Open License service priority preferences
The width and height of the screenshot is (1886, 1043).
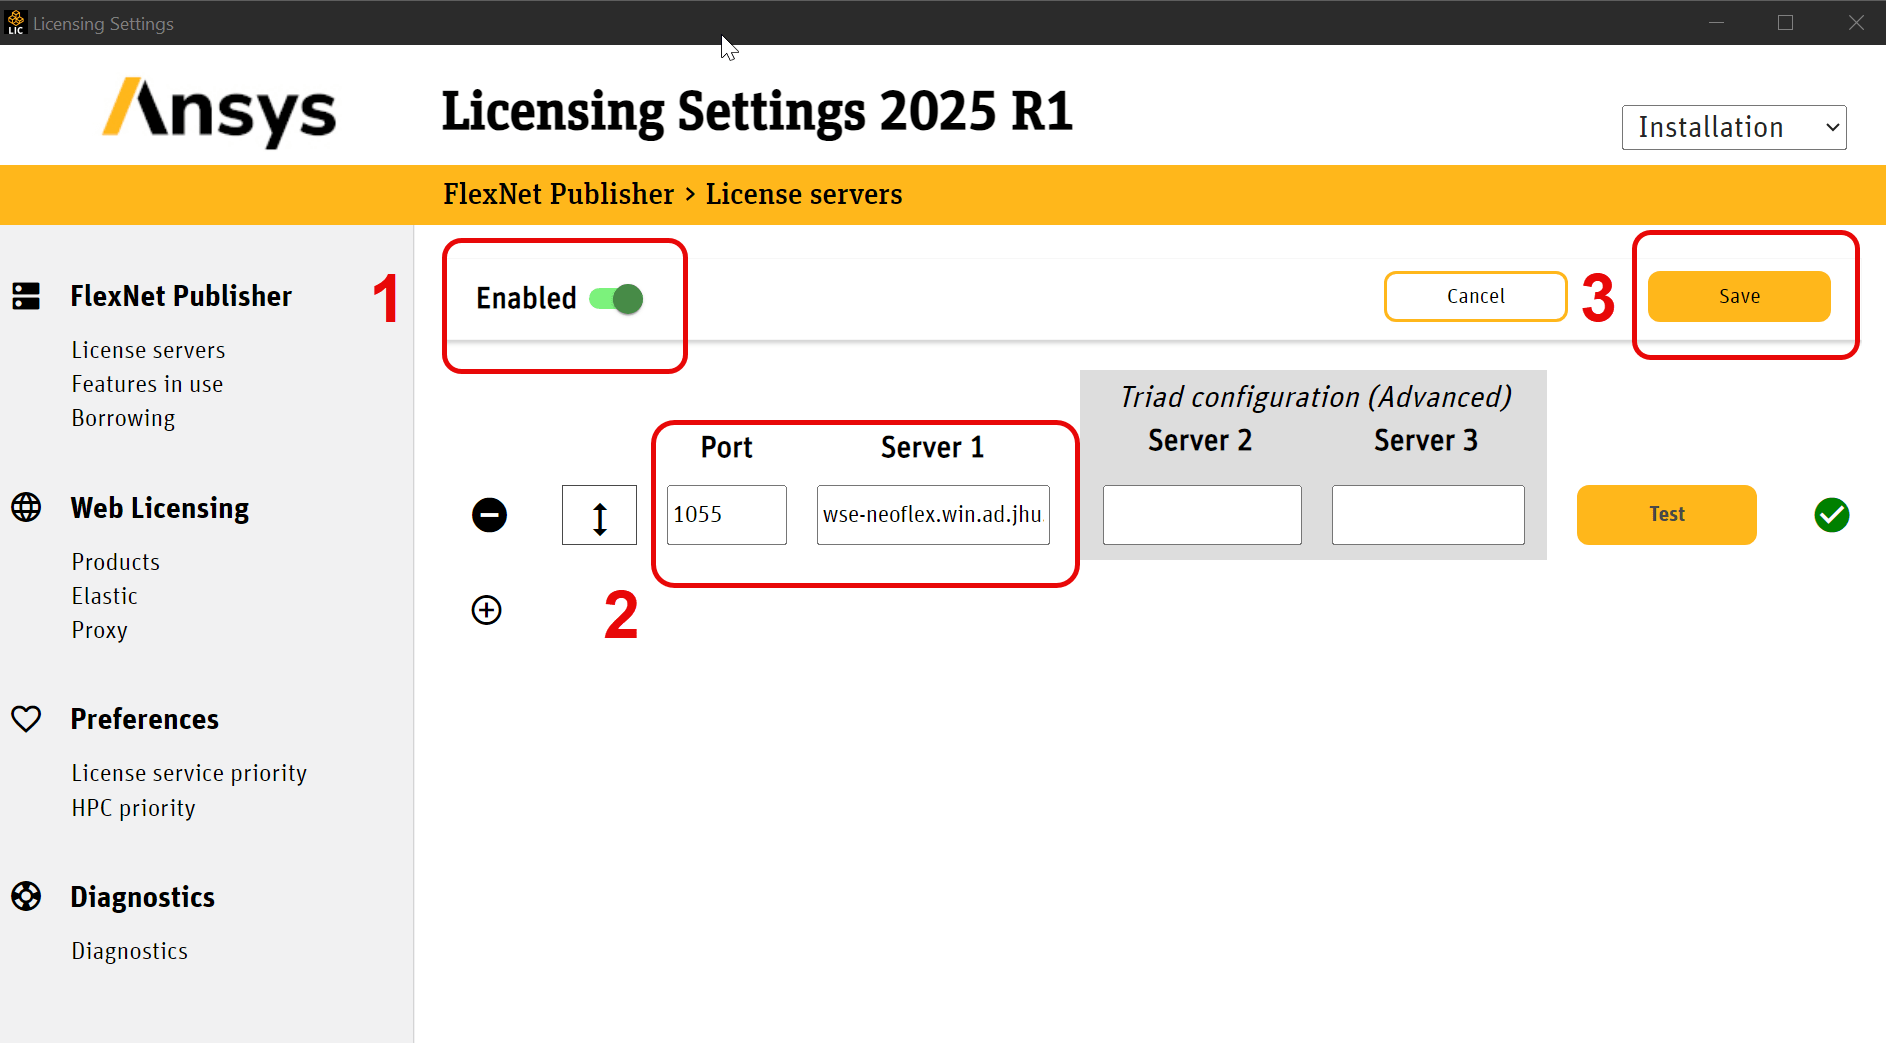click(x=189, y=773)
